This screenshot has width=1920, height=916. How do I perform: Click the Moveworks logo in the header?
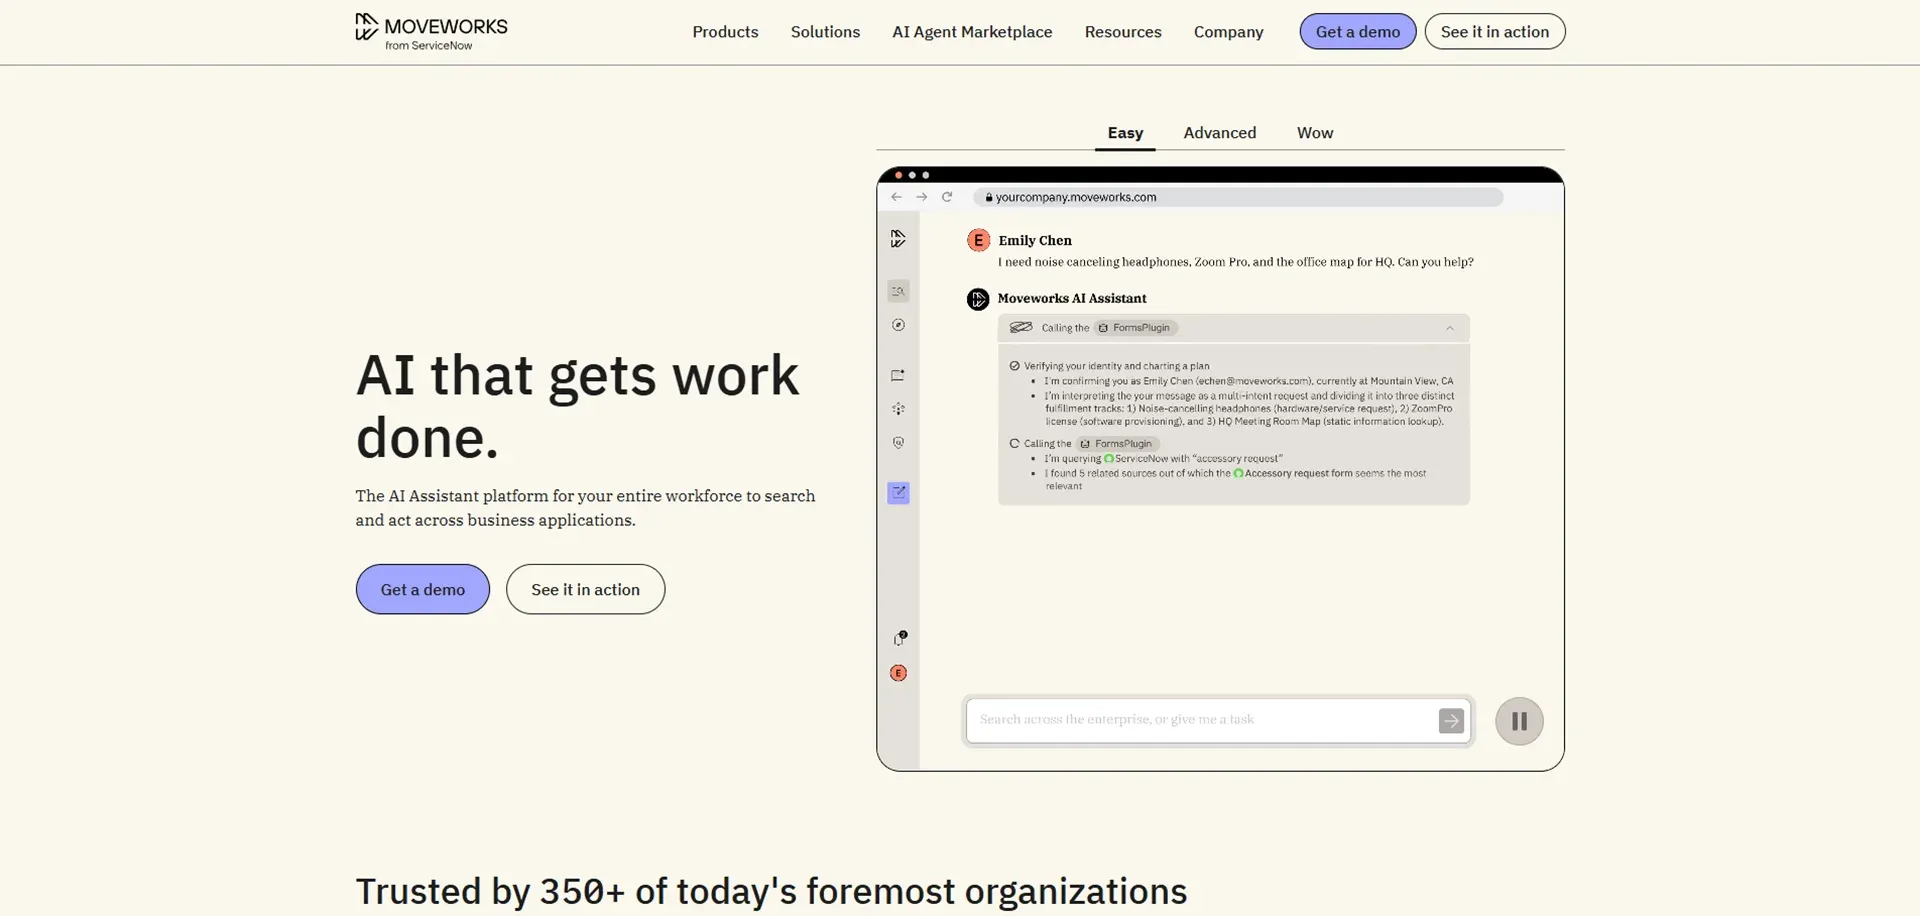click(431, 31)
